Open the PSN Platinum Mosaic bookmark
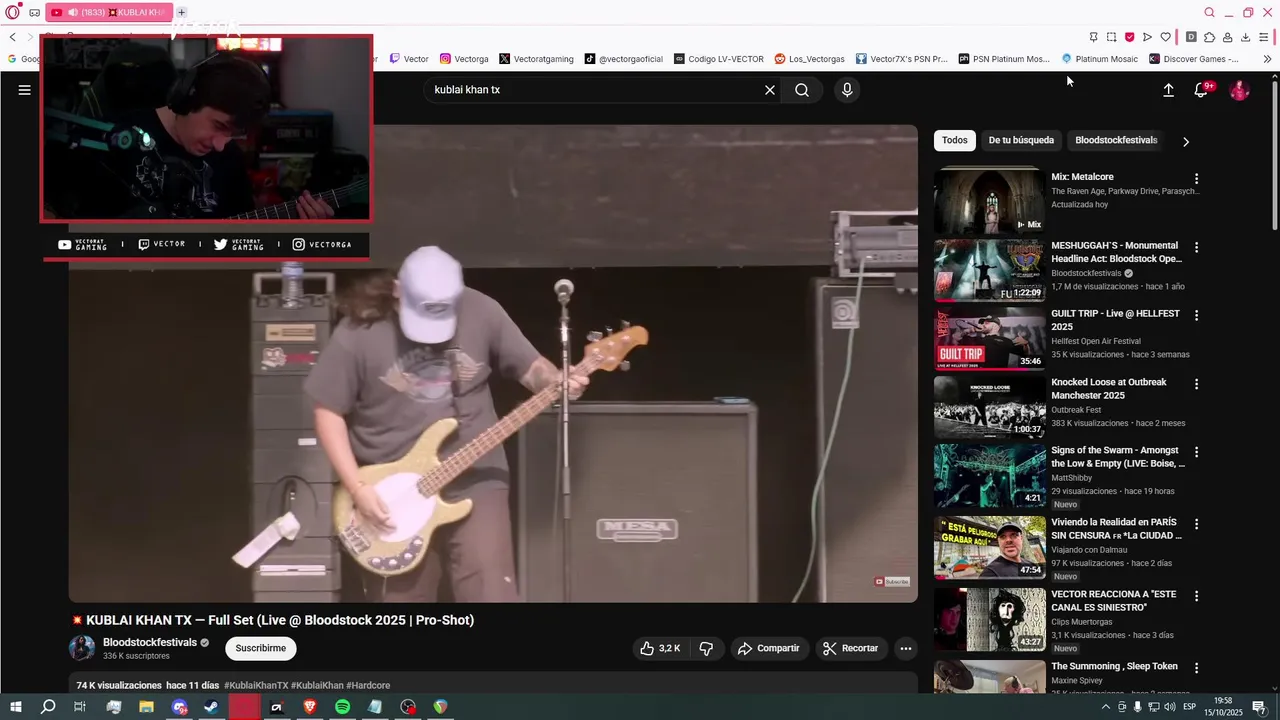Viewport: 1280px width, 720px height. [1004, 59]
